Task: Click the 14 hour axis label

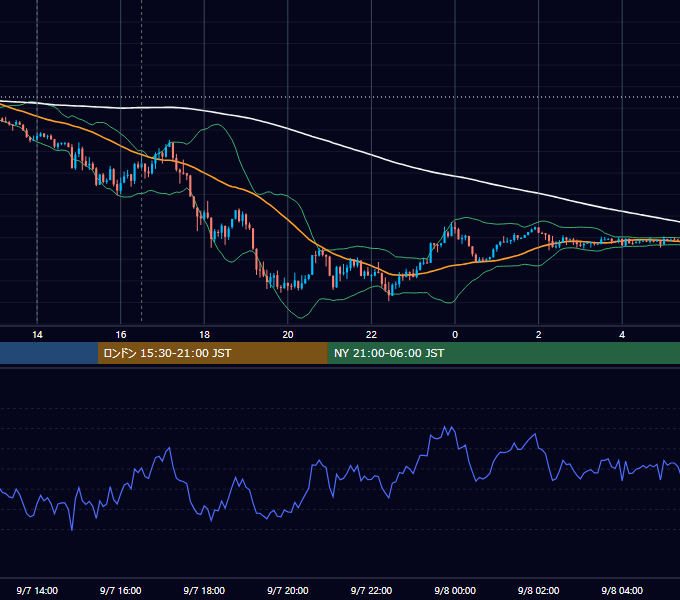Action: (37, 335)
